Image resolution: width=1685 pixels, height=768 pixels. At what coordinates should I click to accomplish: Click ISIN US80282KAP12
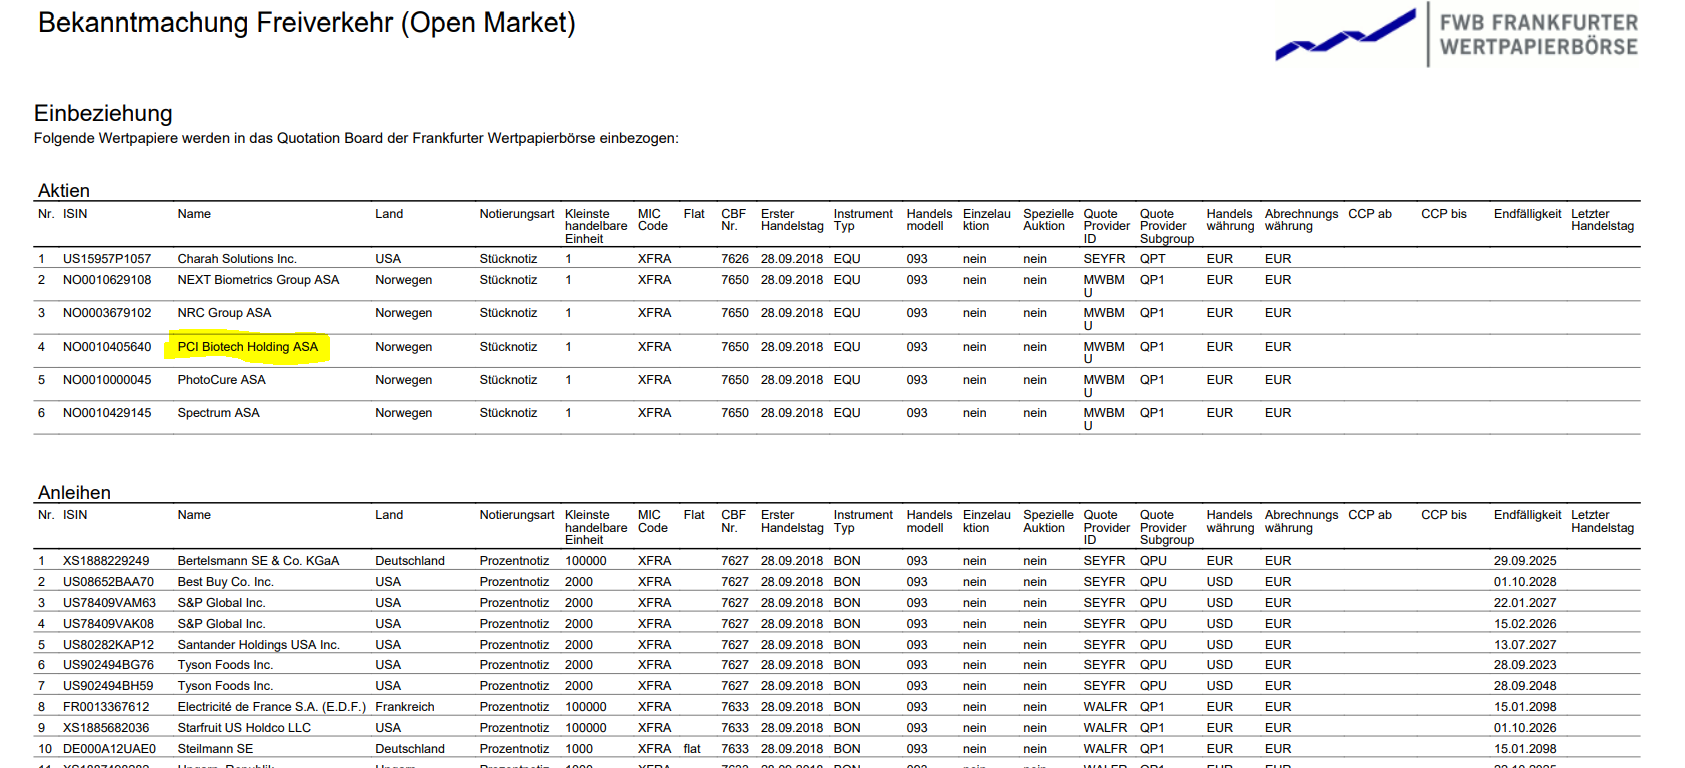108,645
